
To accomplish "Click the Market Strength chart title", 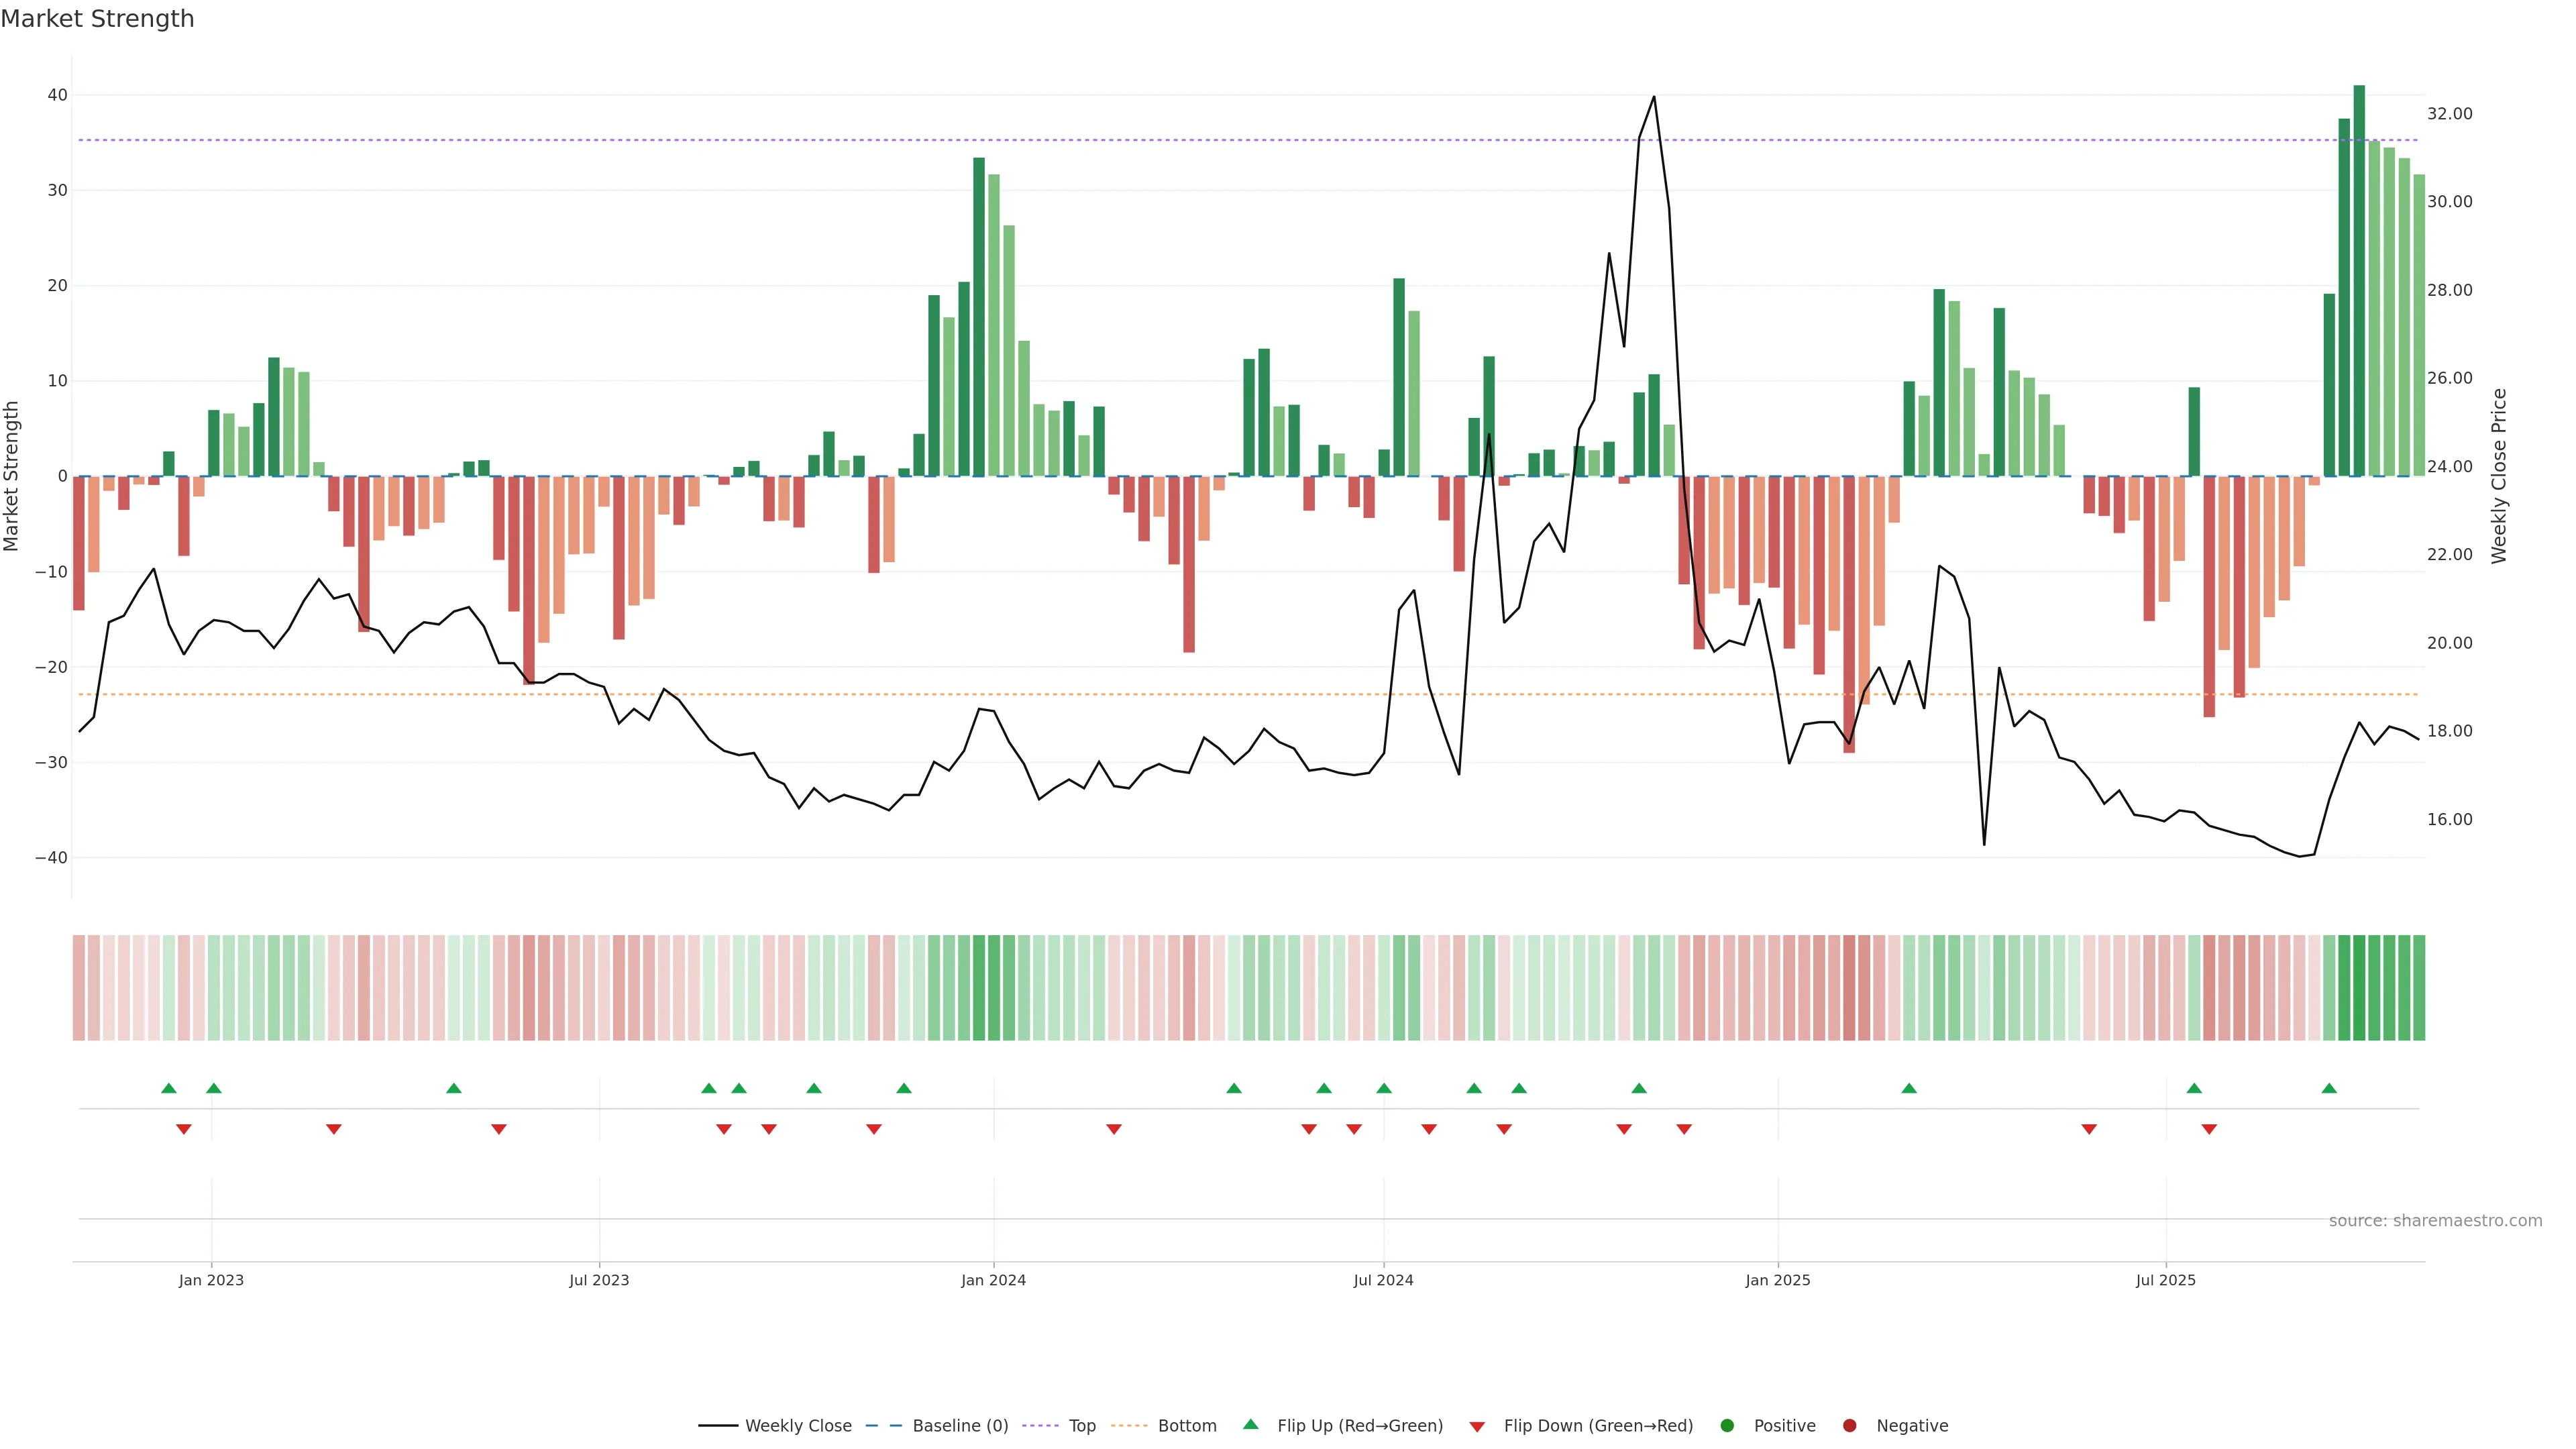I will tap(97, 19).
